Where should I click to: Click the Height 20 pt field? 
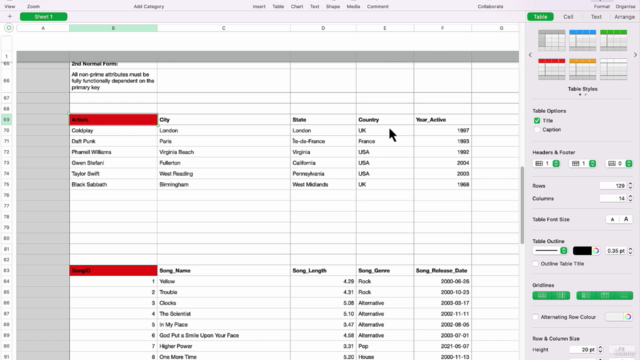click(x=583, y=349)
